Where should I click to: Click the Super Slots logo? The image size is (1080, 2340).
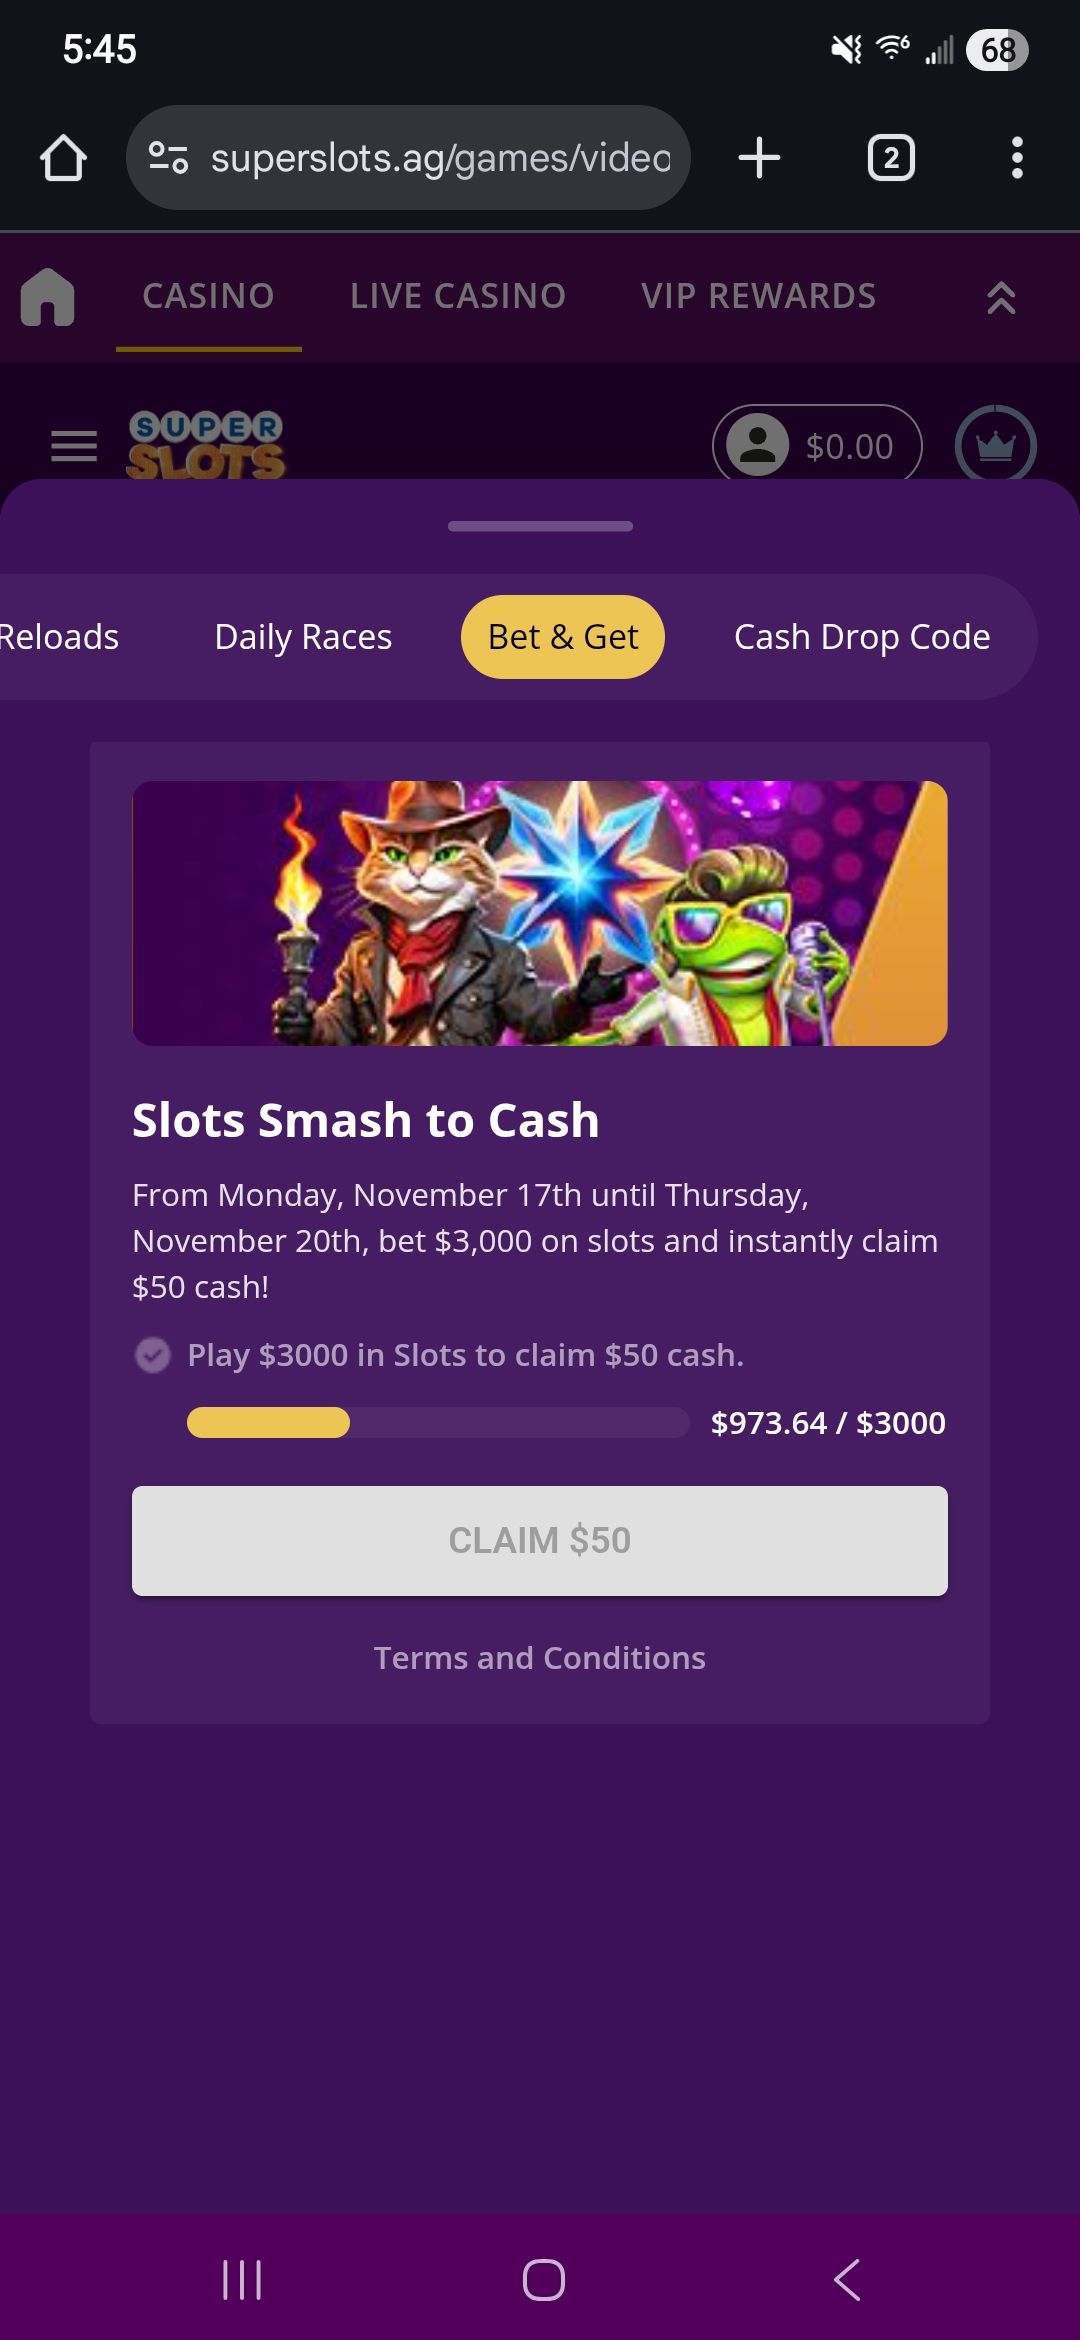point(206,444)
